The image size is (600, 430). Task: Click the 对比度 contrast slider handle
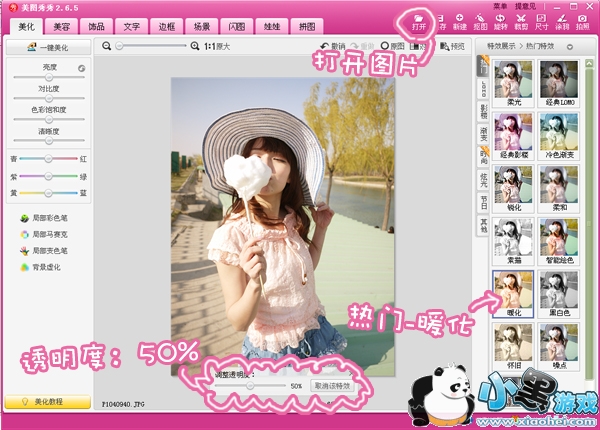[49, 98]
